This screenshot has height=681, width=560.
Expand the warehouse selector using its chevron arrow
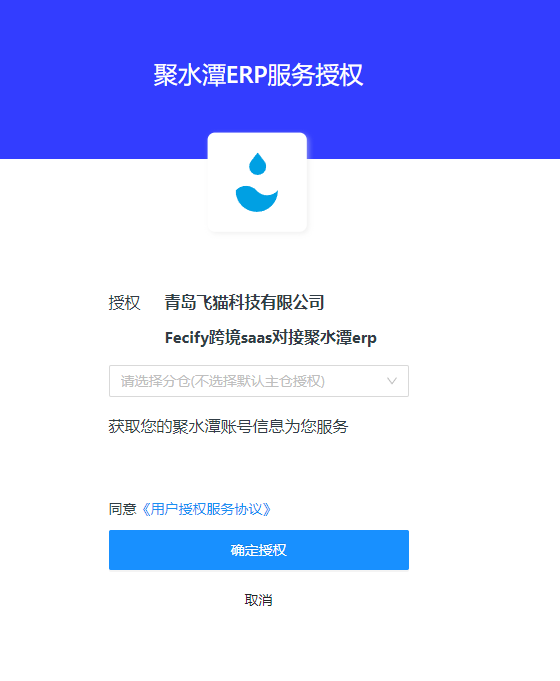391,381
